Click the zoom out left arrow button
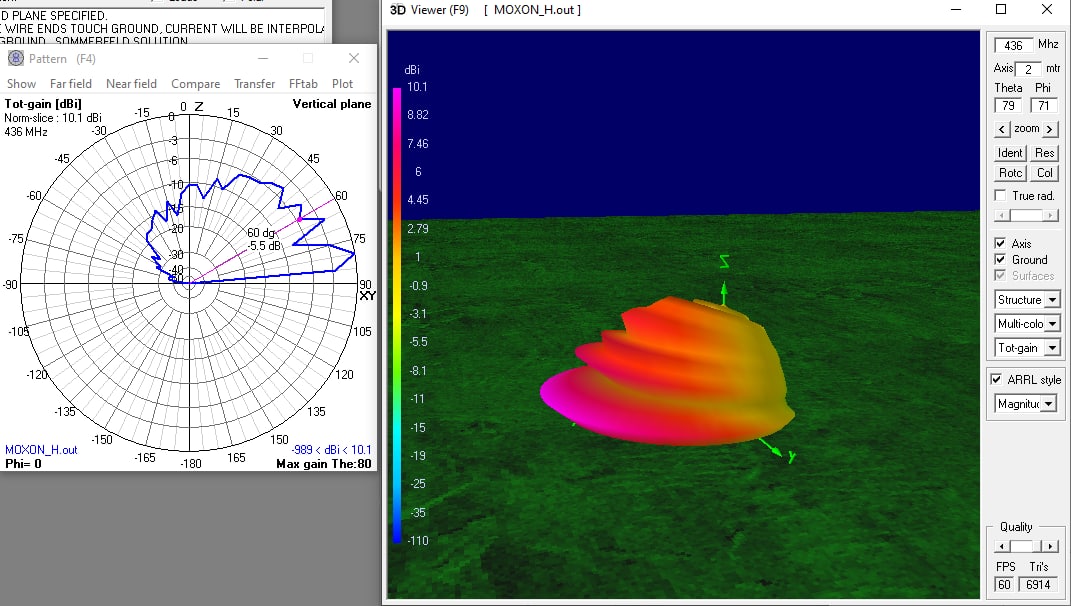Viewport: 1071px width, 606px height. pos(1001,129)
